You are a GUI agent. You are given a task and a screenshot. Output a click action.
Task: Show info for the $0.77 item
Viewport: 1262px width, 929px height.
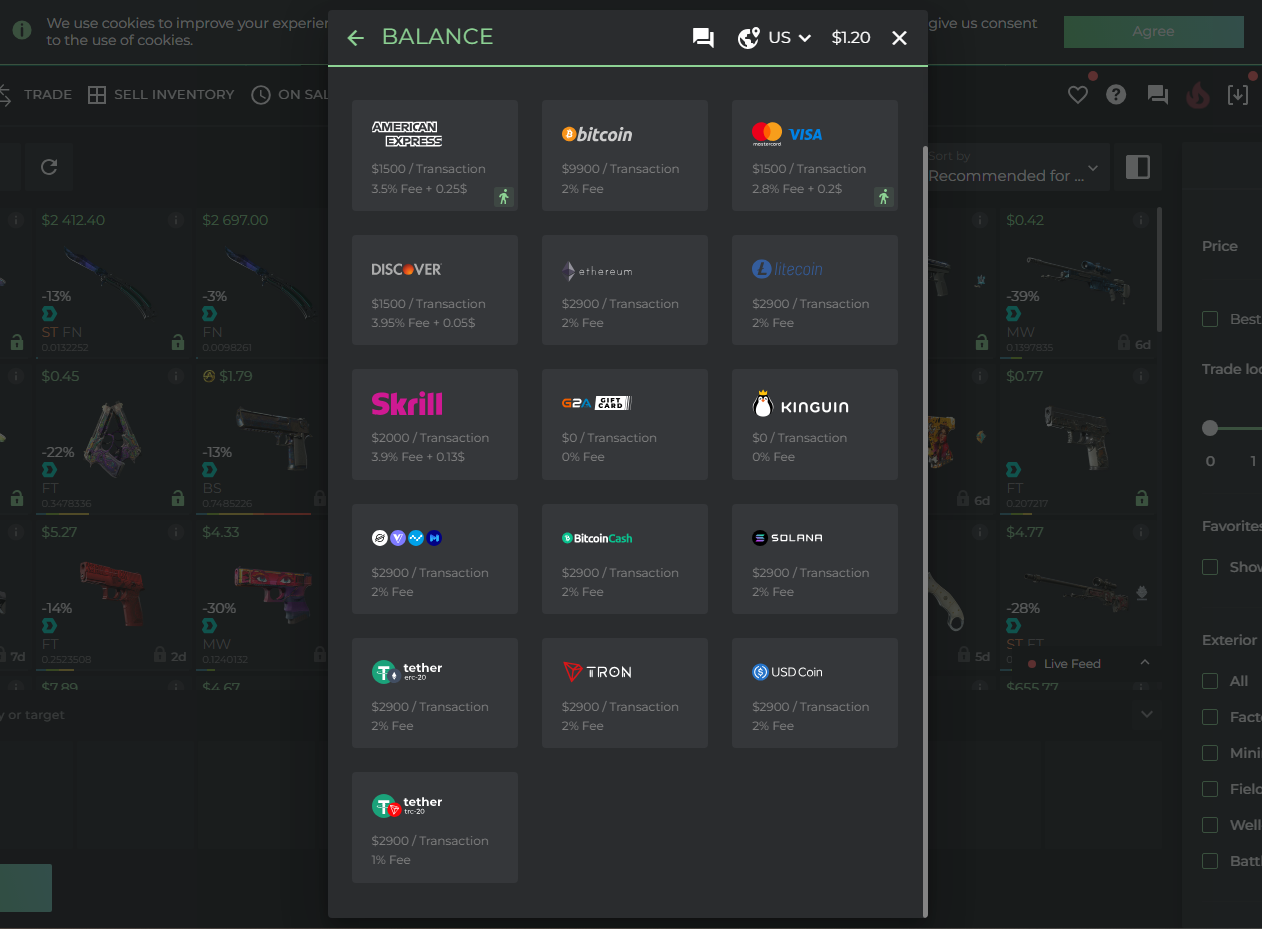pyautogui.click(x=1141, y=377)
